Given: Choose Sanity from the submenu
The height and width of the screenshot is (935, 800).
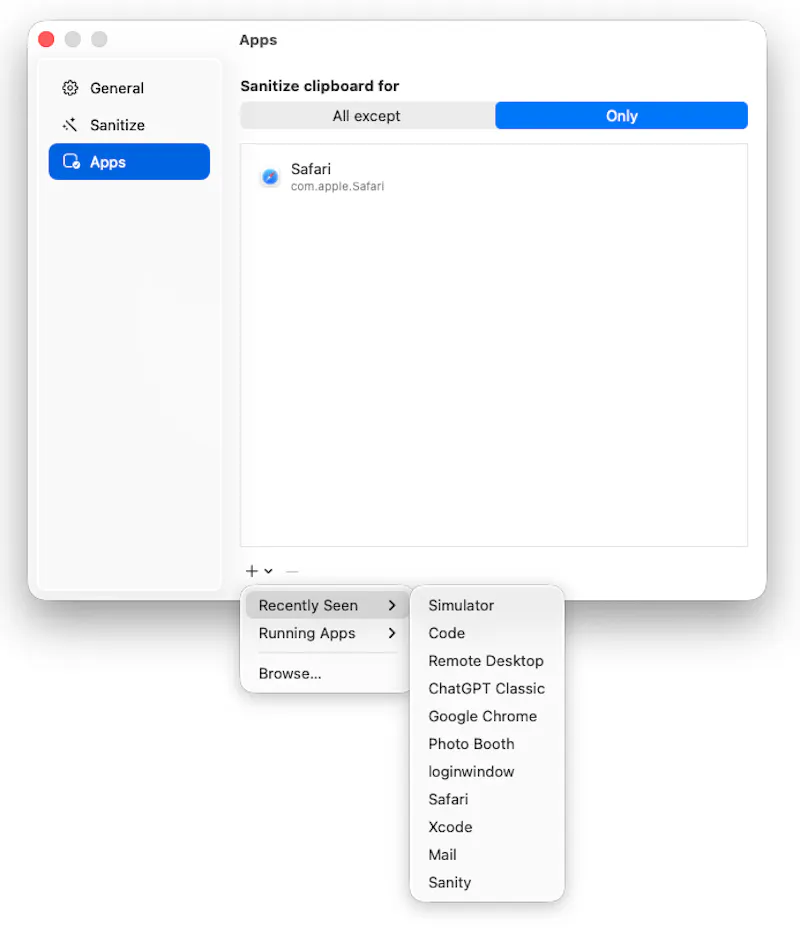Looking at the screenshot, I should click(x=487, y=883).
